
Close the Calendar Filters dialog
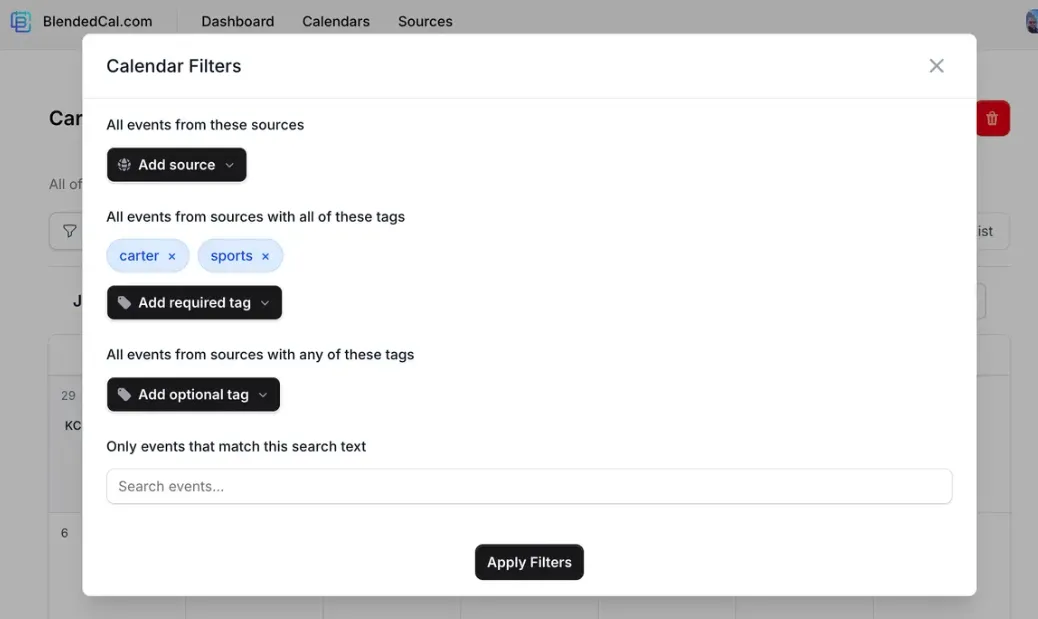pyautogui.click(x=936, y=66)
